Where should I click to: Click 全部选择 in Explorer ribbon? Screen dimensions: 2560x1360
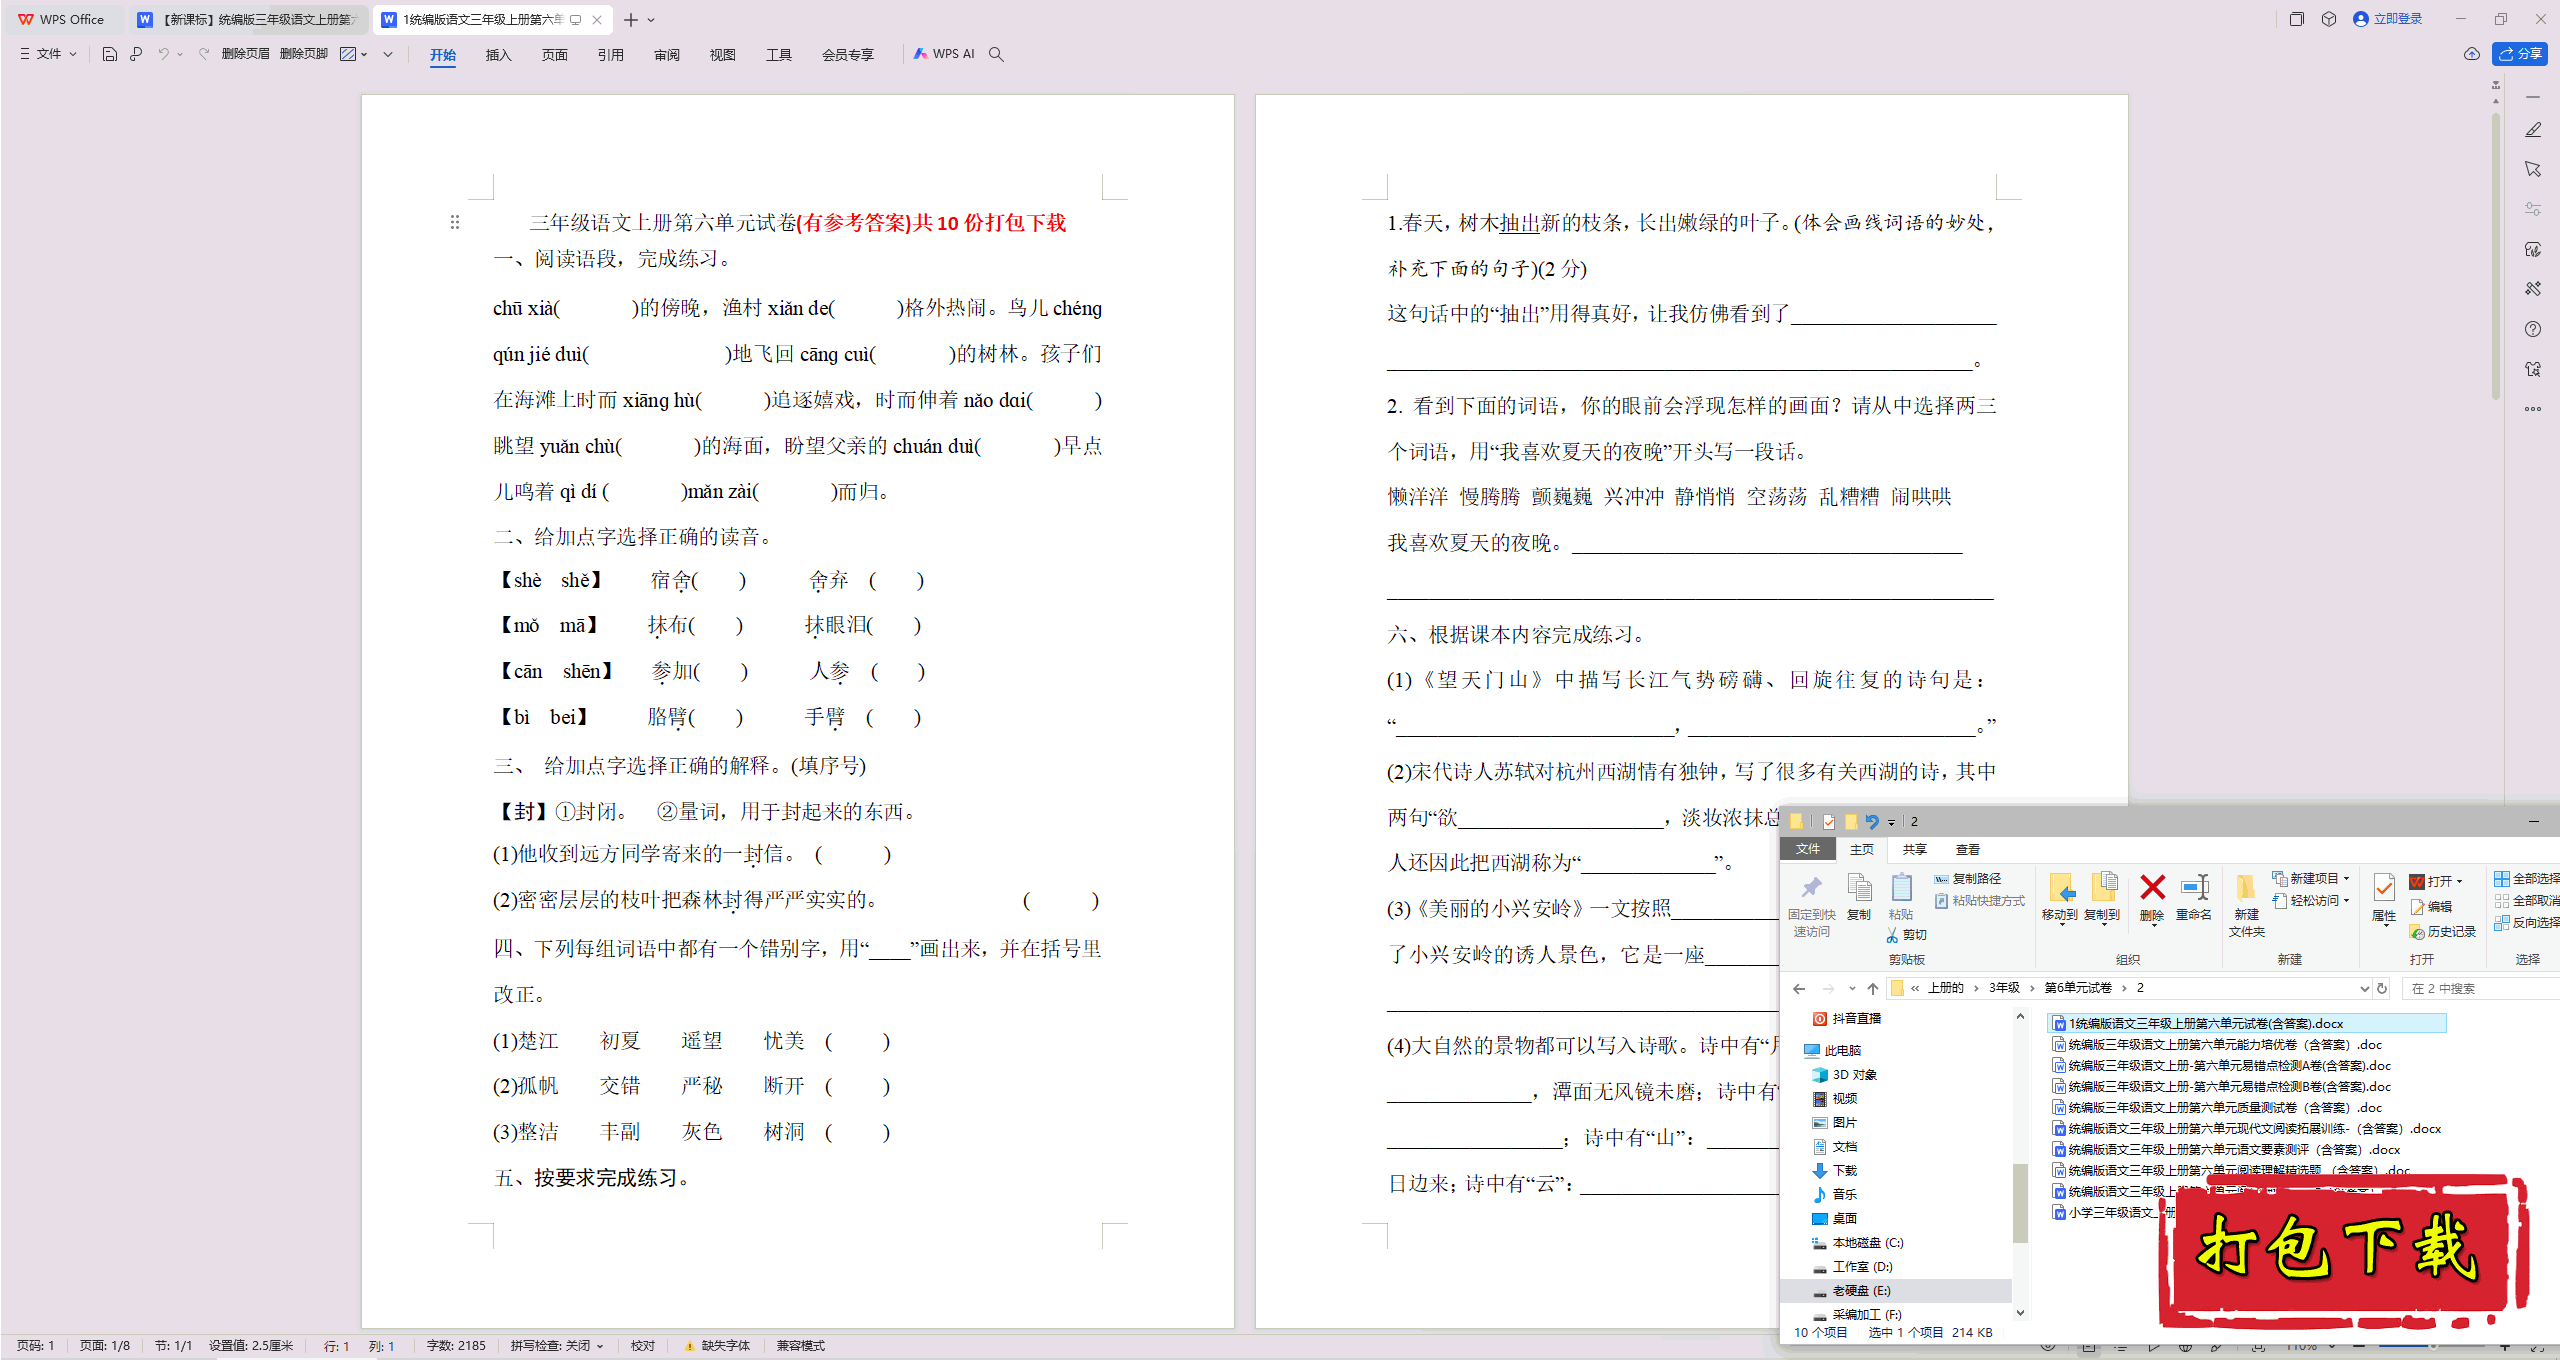(2526, 878)
